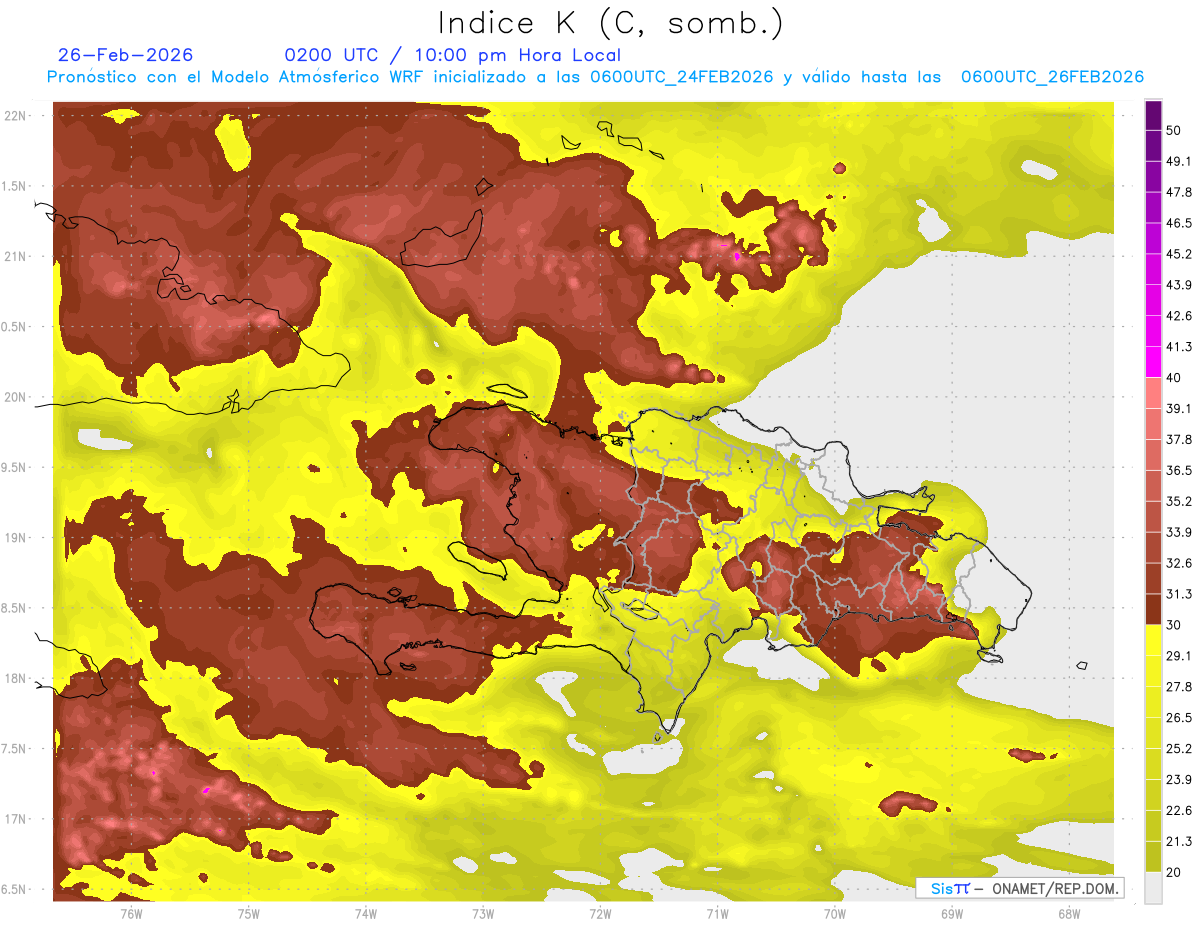Viewport: 1200px width, 927px height.
Task: Select the colorbar value "26.5"
Action: click(x=1179, y=718)
